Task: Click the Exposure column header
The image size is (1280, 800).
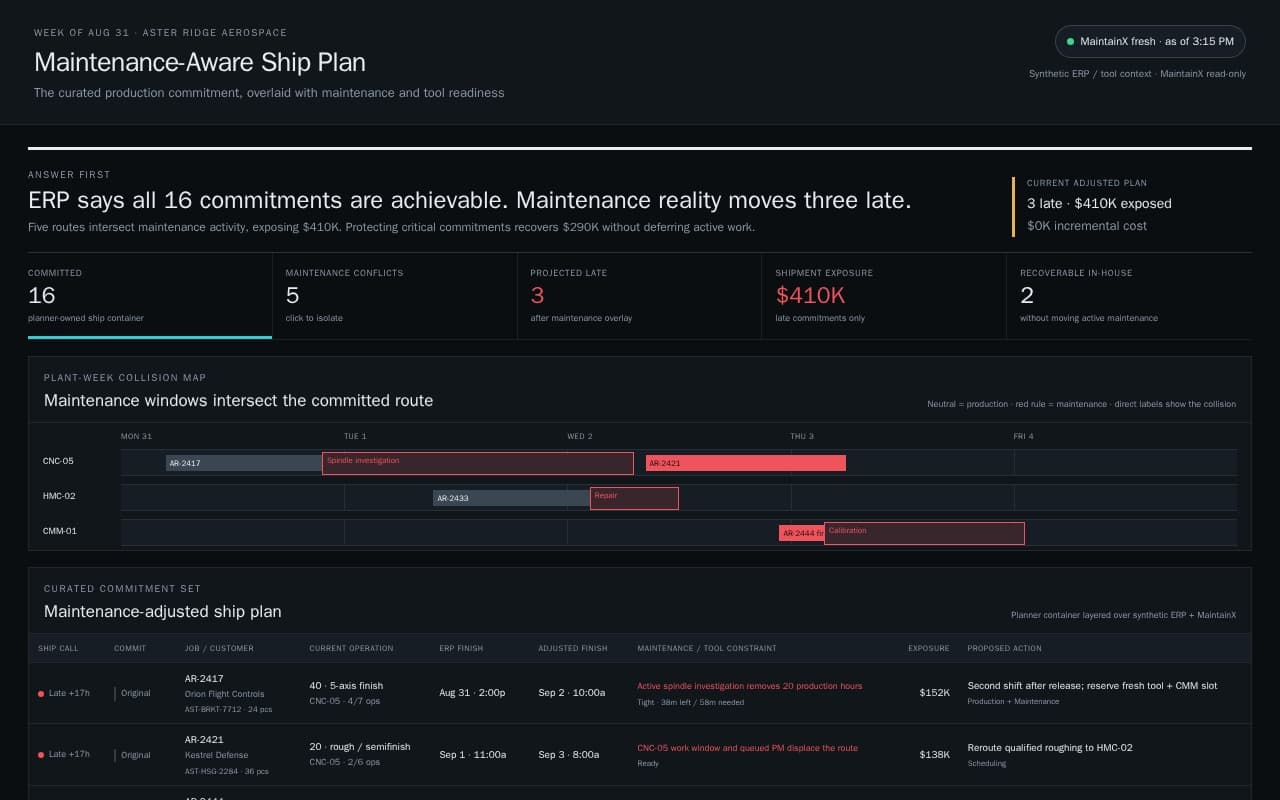Action: 929,648
